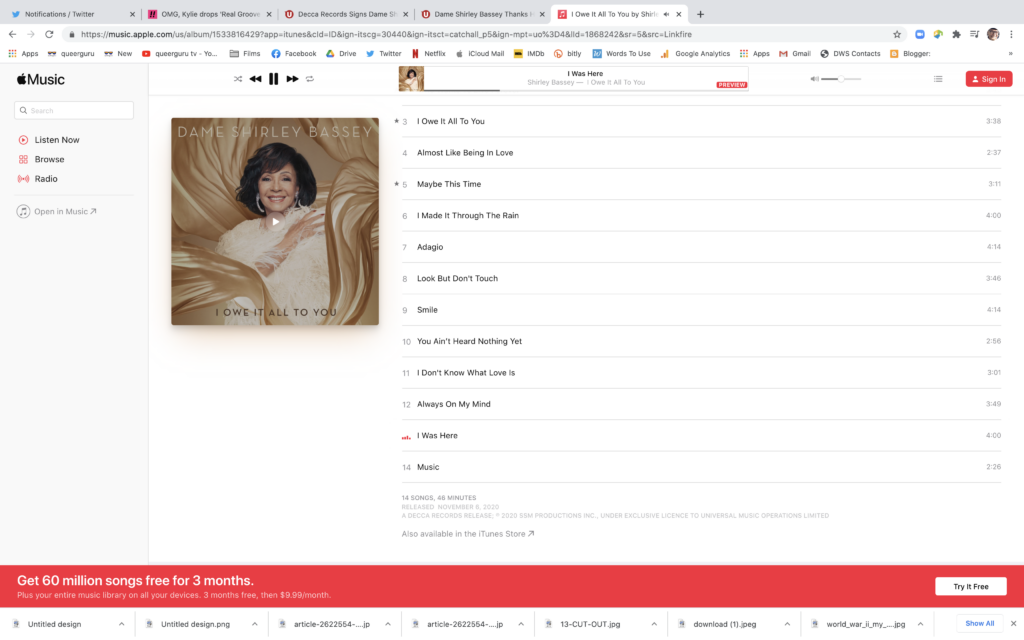The width and height of the screenshot is (1024, 640).
Task: Open the Chrome three-dot menu
Action: point(1011,34)
